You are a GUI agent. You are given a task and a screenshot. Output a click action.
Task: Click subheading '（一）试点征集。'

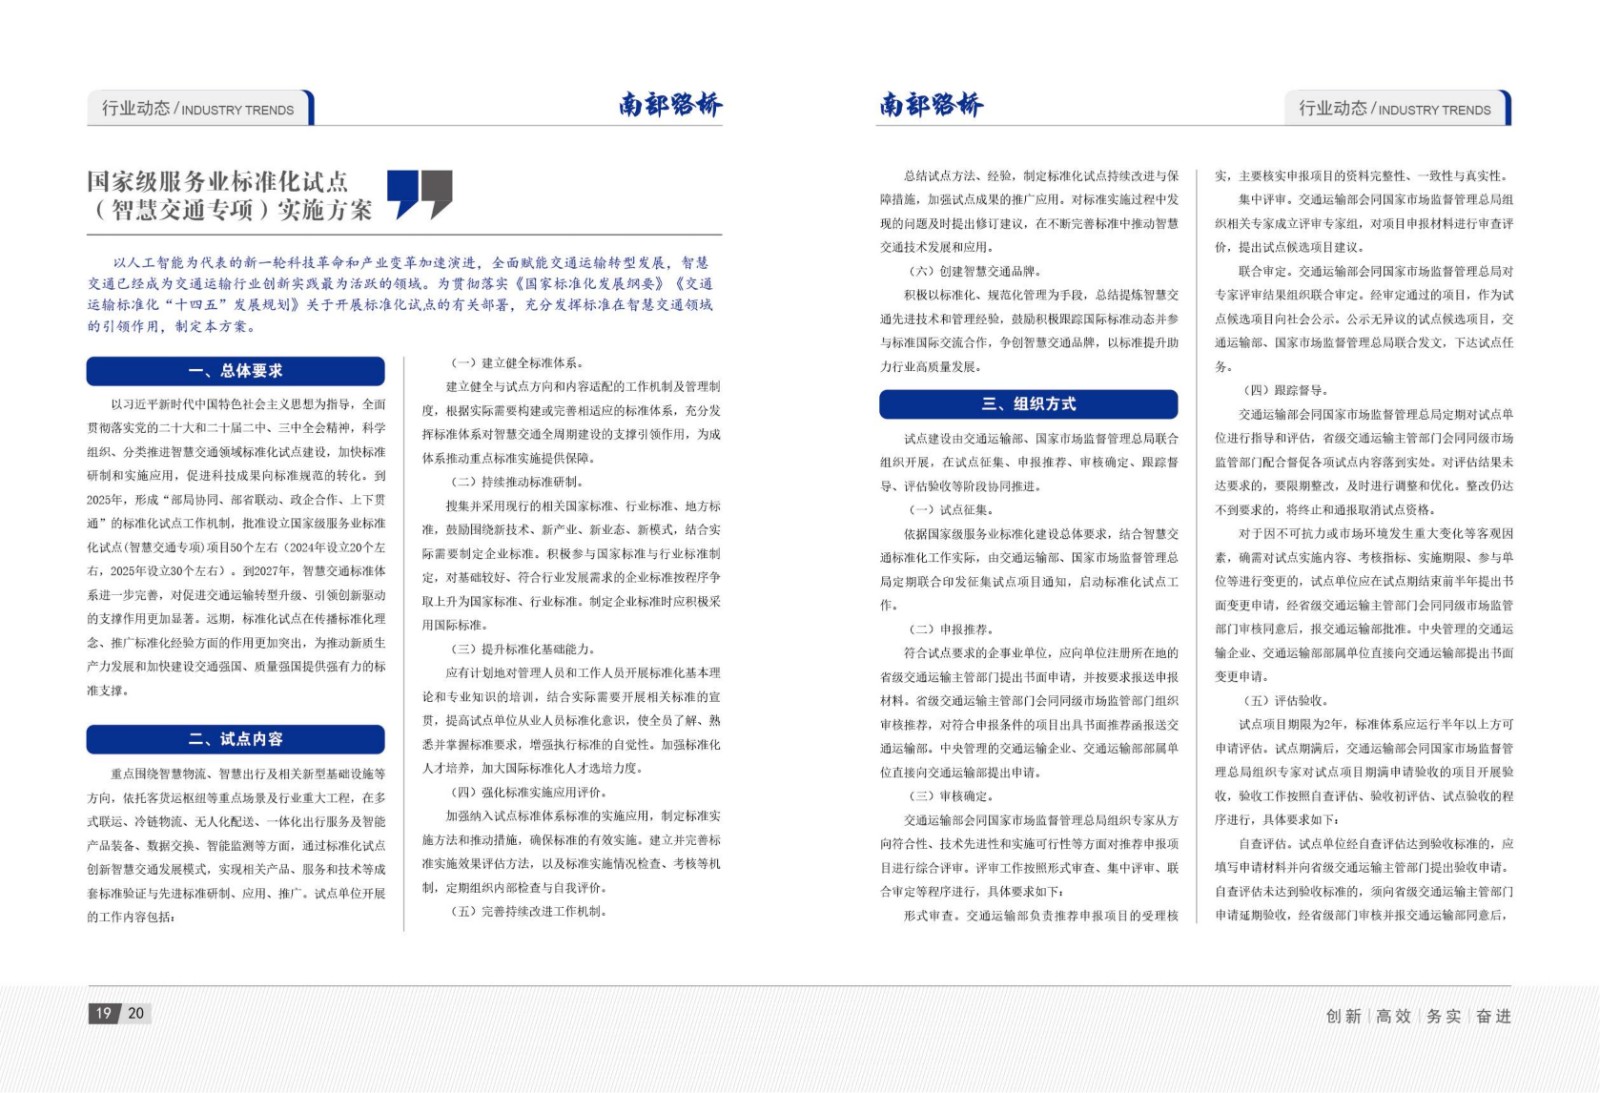[x=951, y=510]
